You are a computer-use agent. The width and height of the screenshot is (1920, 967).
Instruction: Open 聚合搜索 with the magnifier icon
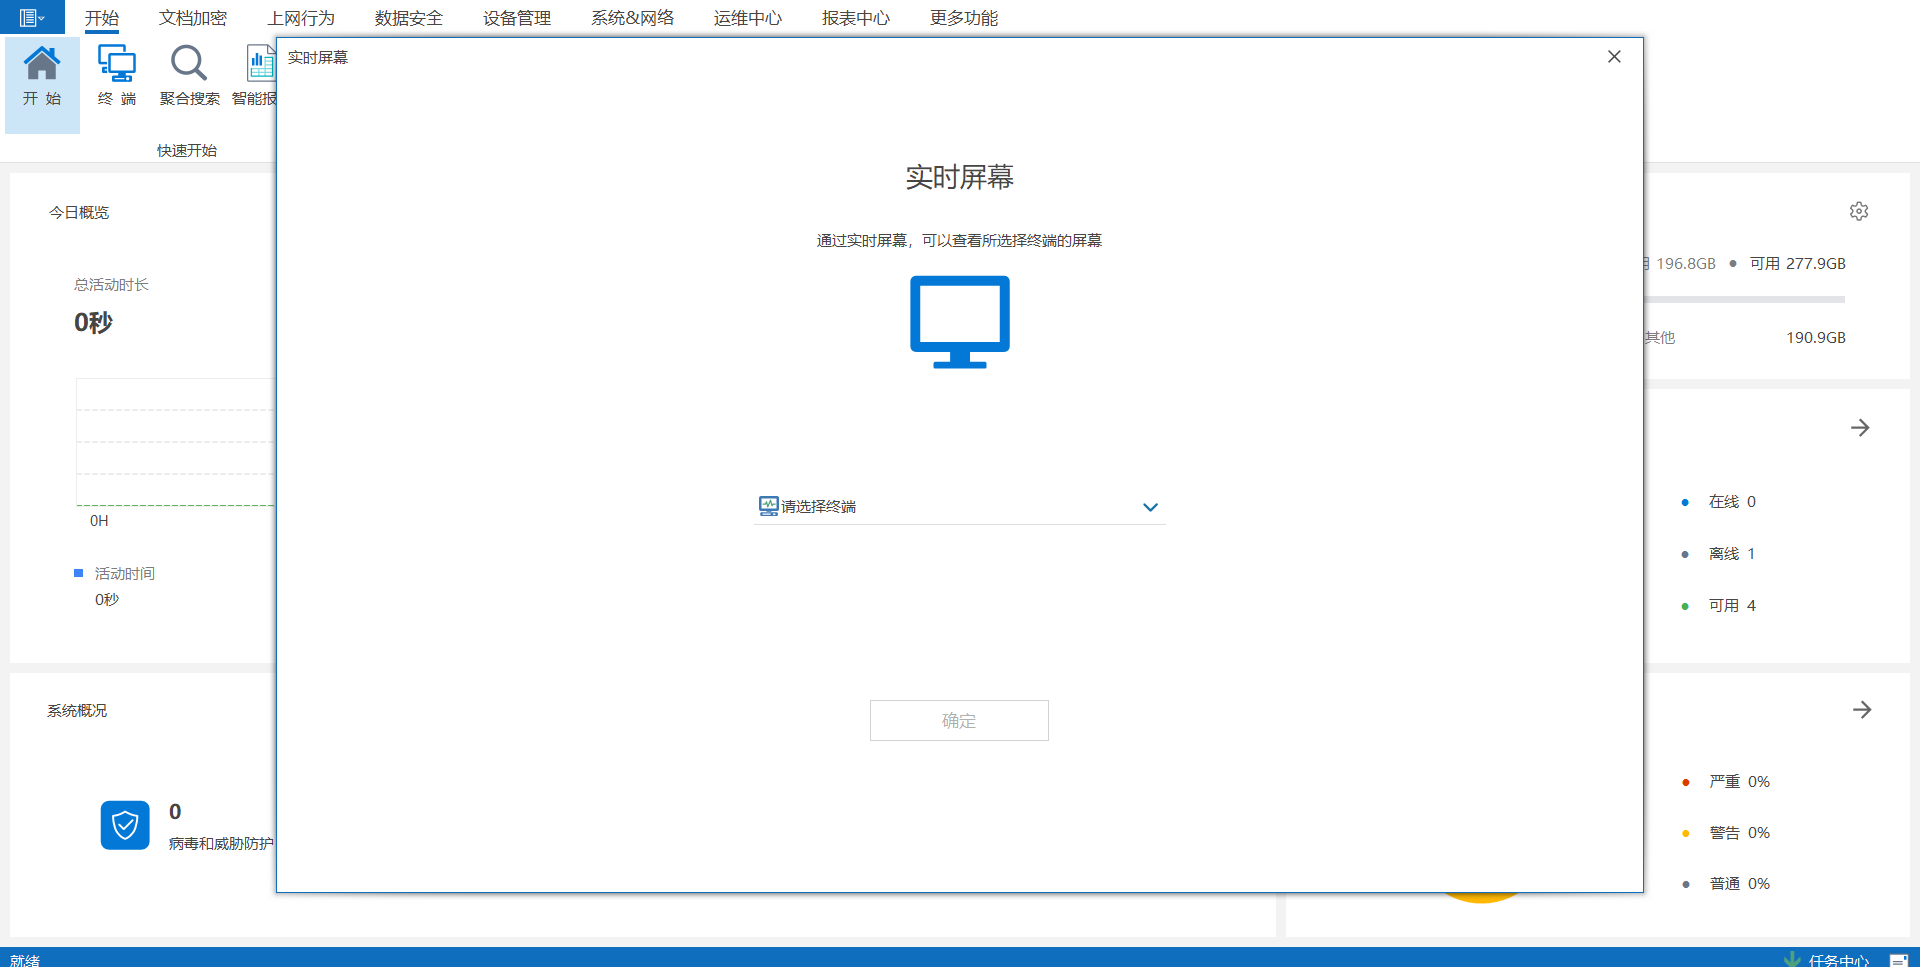pos(188,62)
